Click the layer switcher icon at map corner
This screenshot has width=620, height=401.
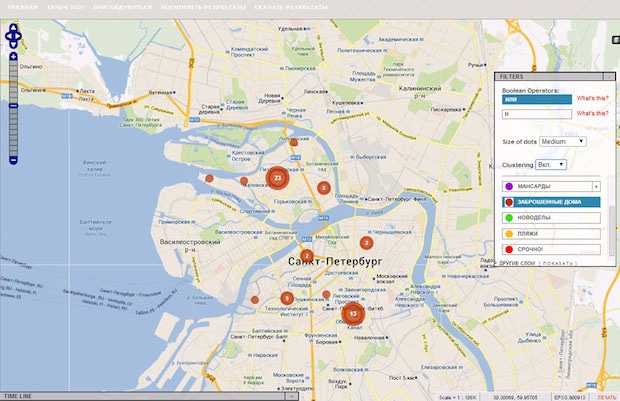pyautogui.click(x=615, y=40)
